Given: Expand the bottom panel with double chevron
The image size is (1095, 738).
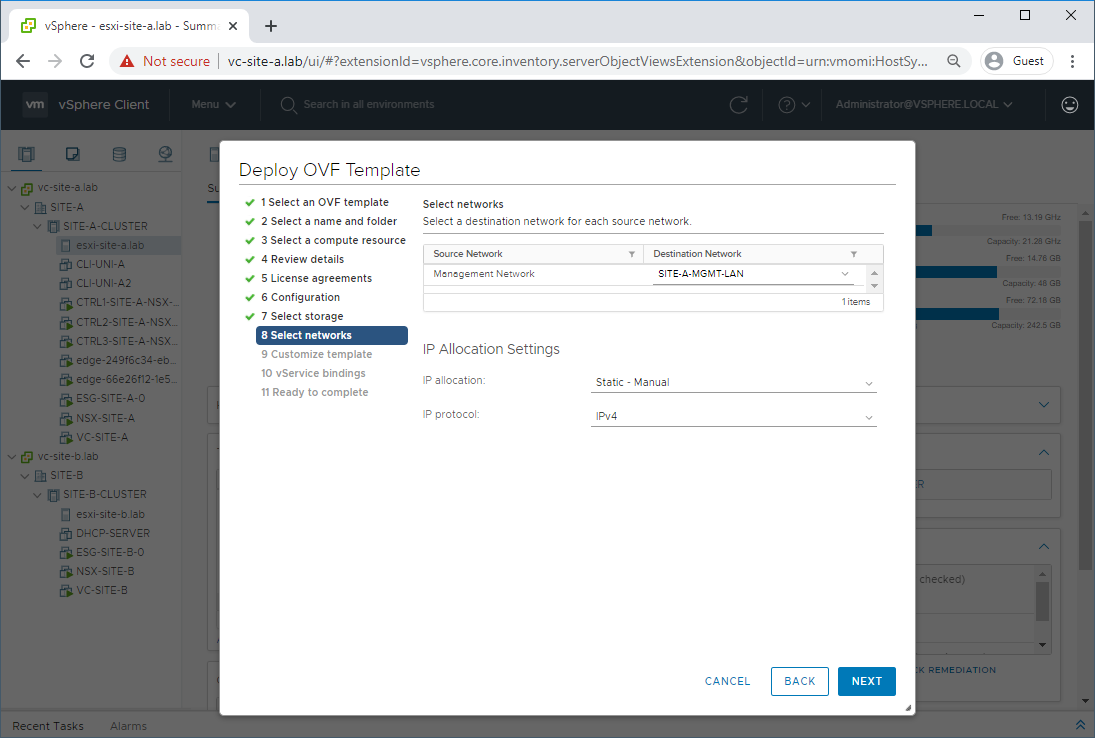Looking at the screenshot, I should [1080, 725].
